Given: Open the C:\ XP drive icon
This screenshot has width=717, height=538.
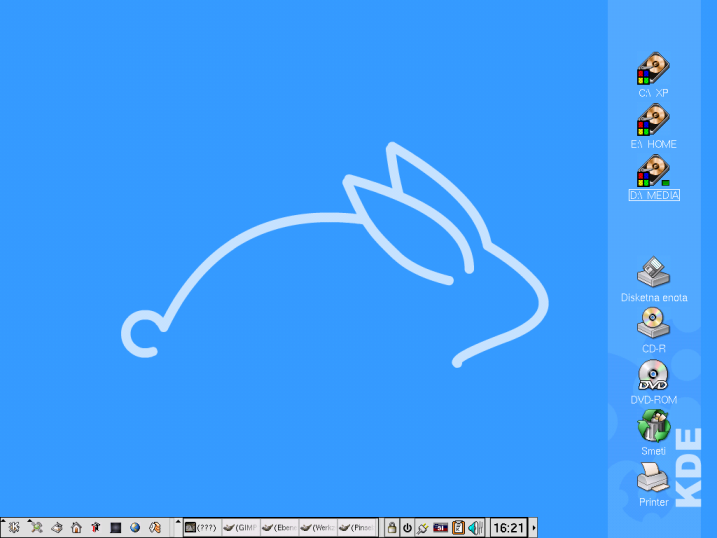Looking at the screenshot, I should tap(653, 69).
